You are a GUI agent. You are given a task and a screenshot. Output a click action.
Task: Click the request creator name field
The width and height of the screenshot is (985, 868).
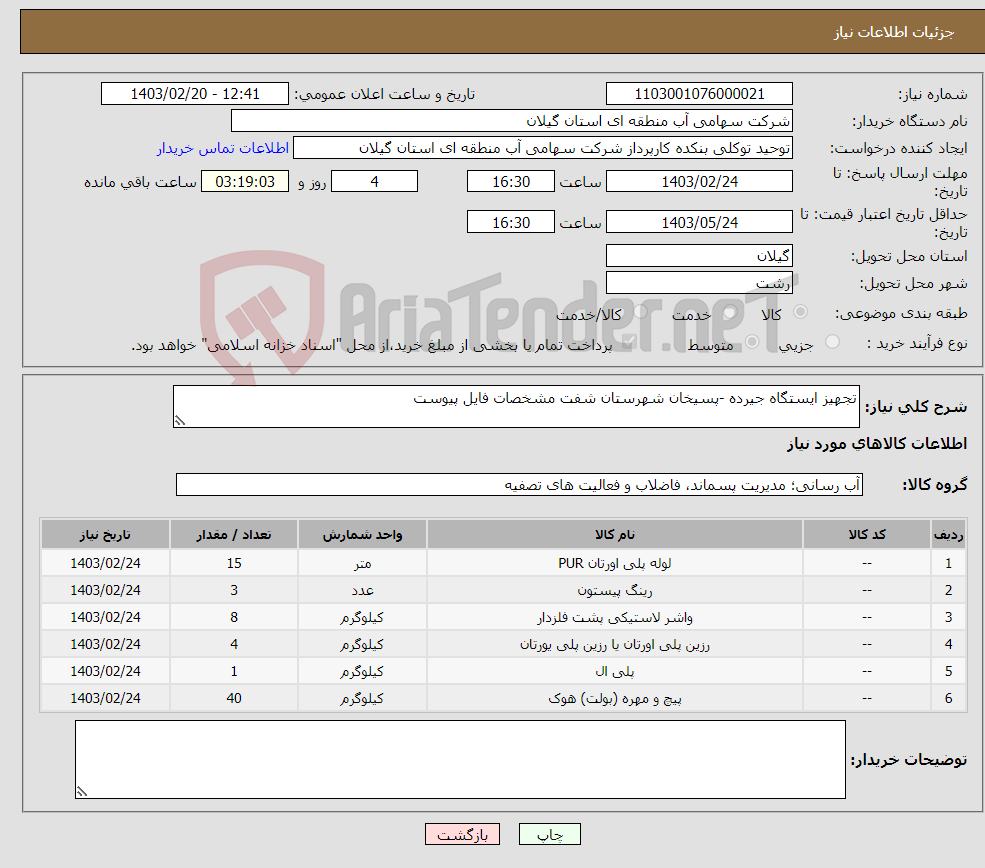coord(543,148)
